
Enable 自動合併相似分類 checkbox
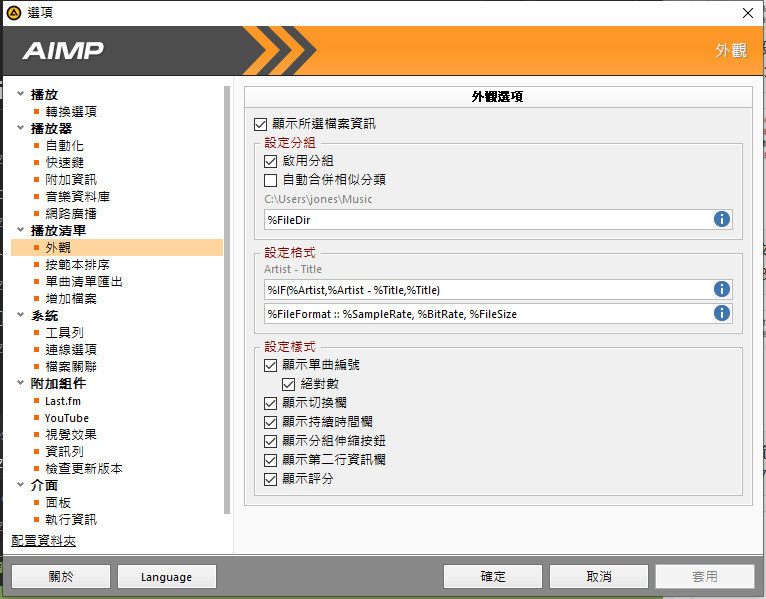[270, 180]
